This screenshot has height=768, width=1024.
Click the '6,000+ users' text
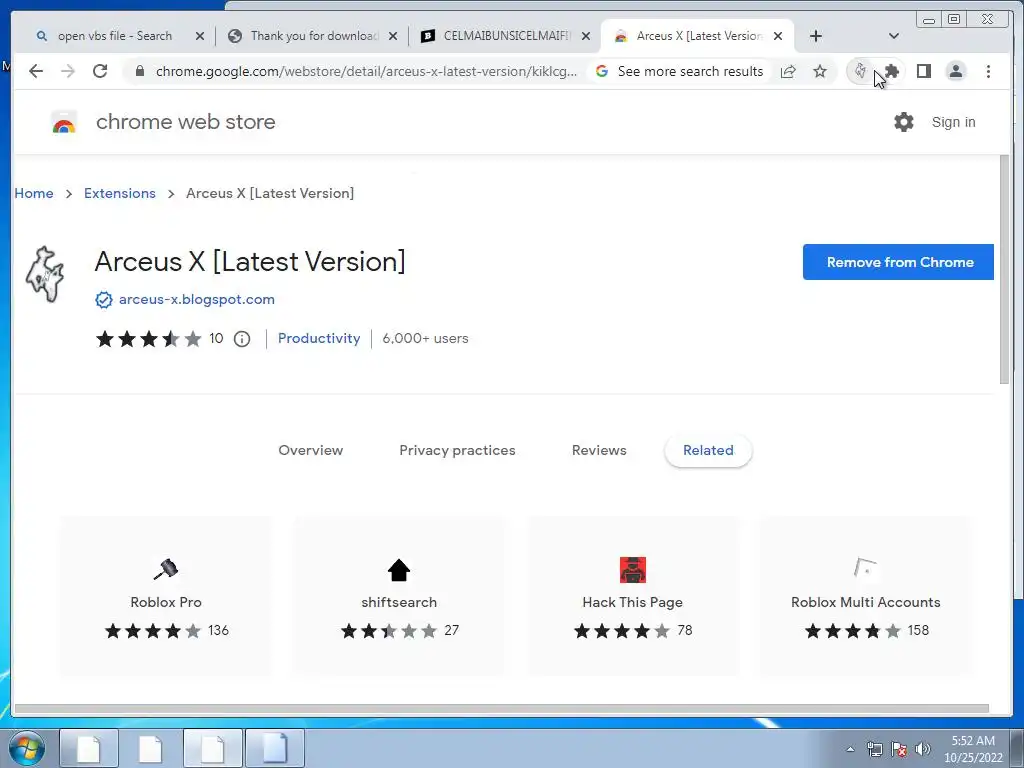click(425, 339)
